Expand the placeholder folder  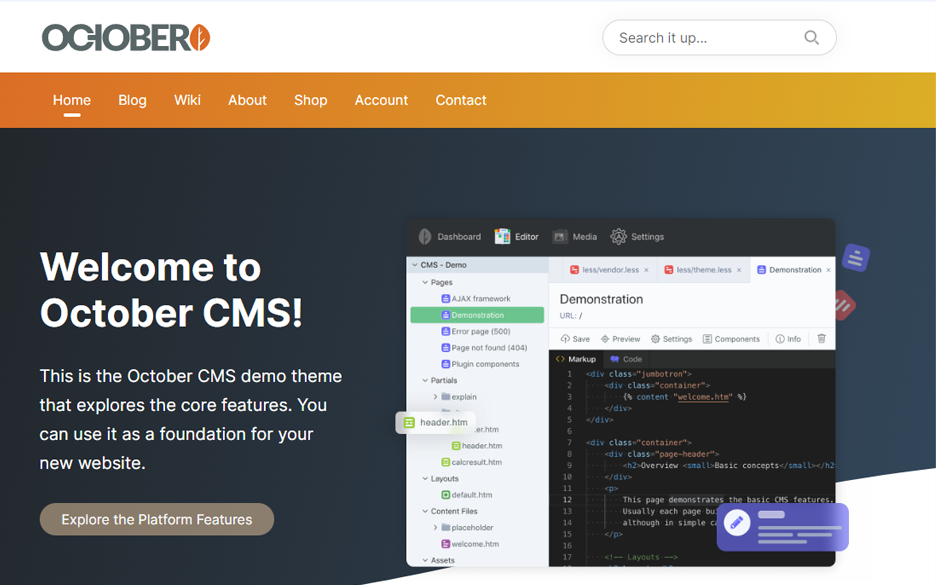click(435, 528)
